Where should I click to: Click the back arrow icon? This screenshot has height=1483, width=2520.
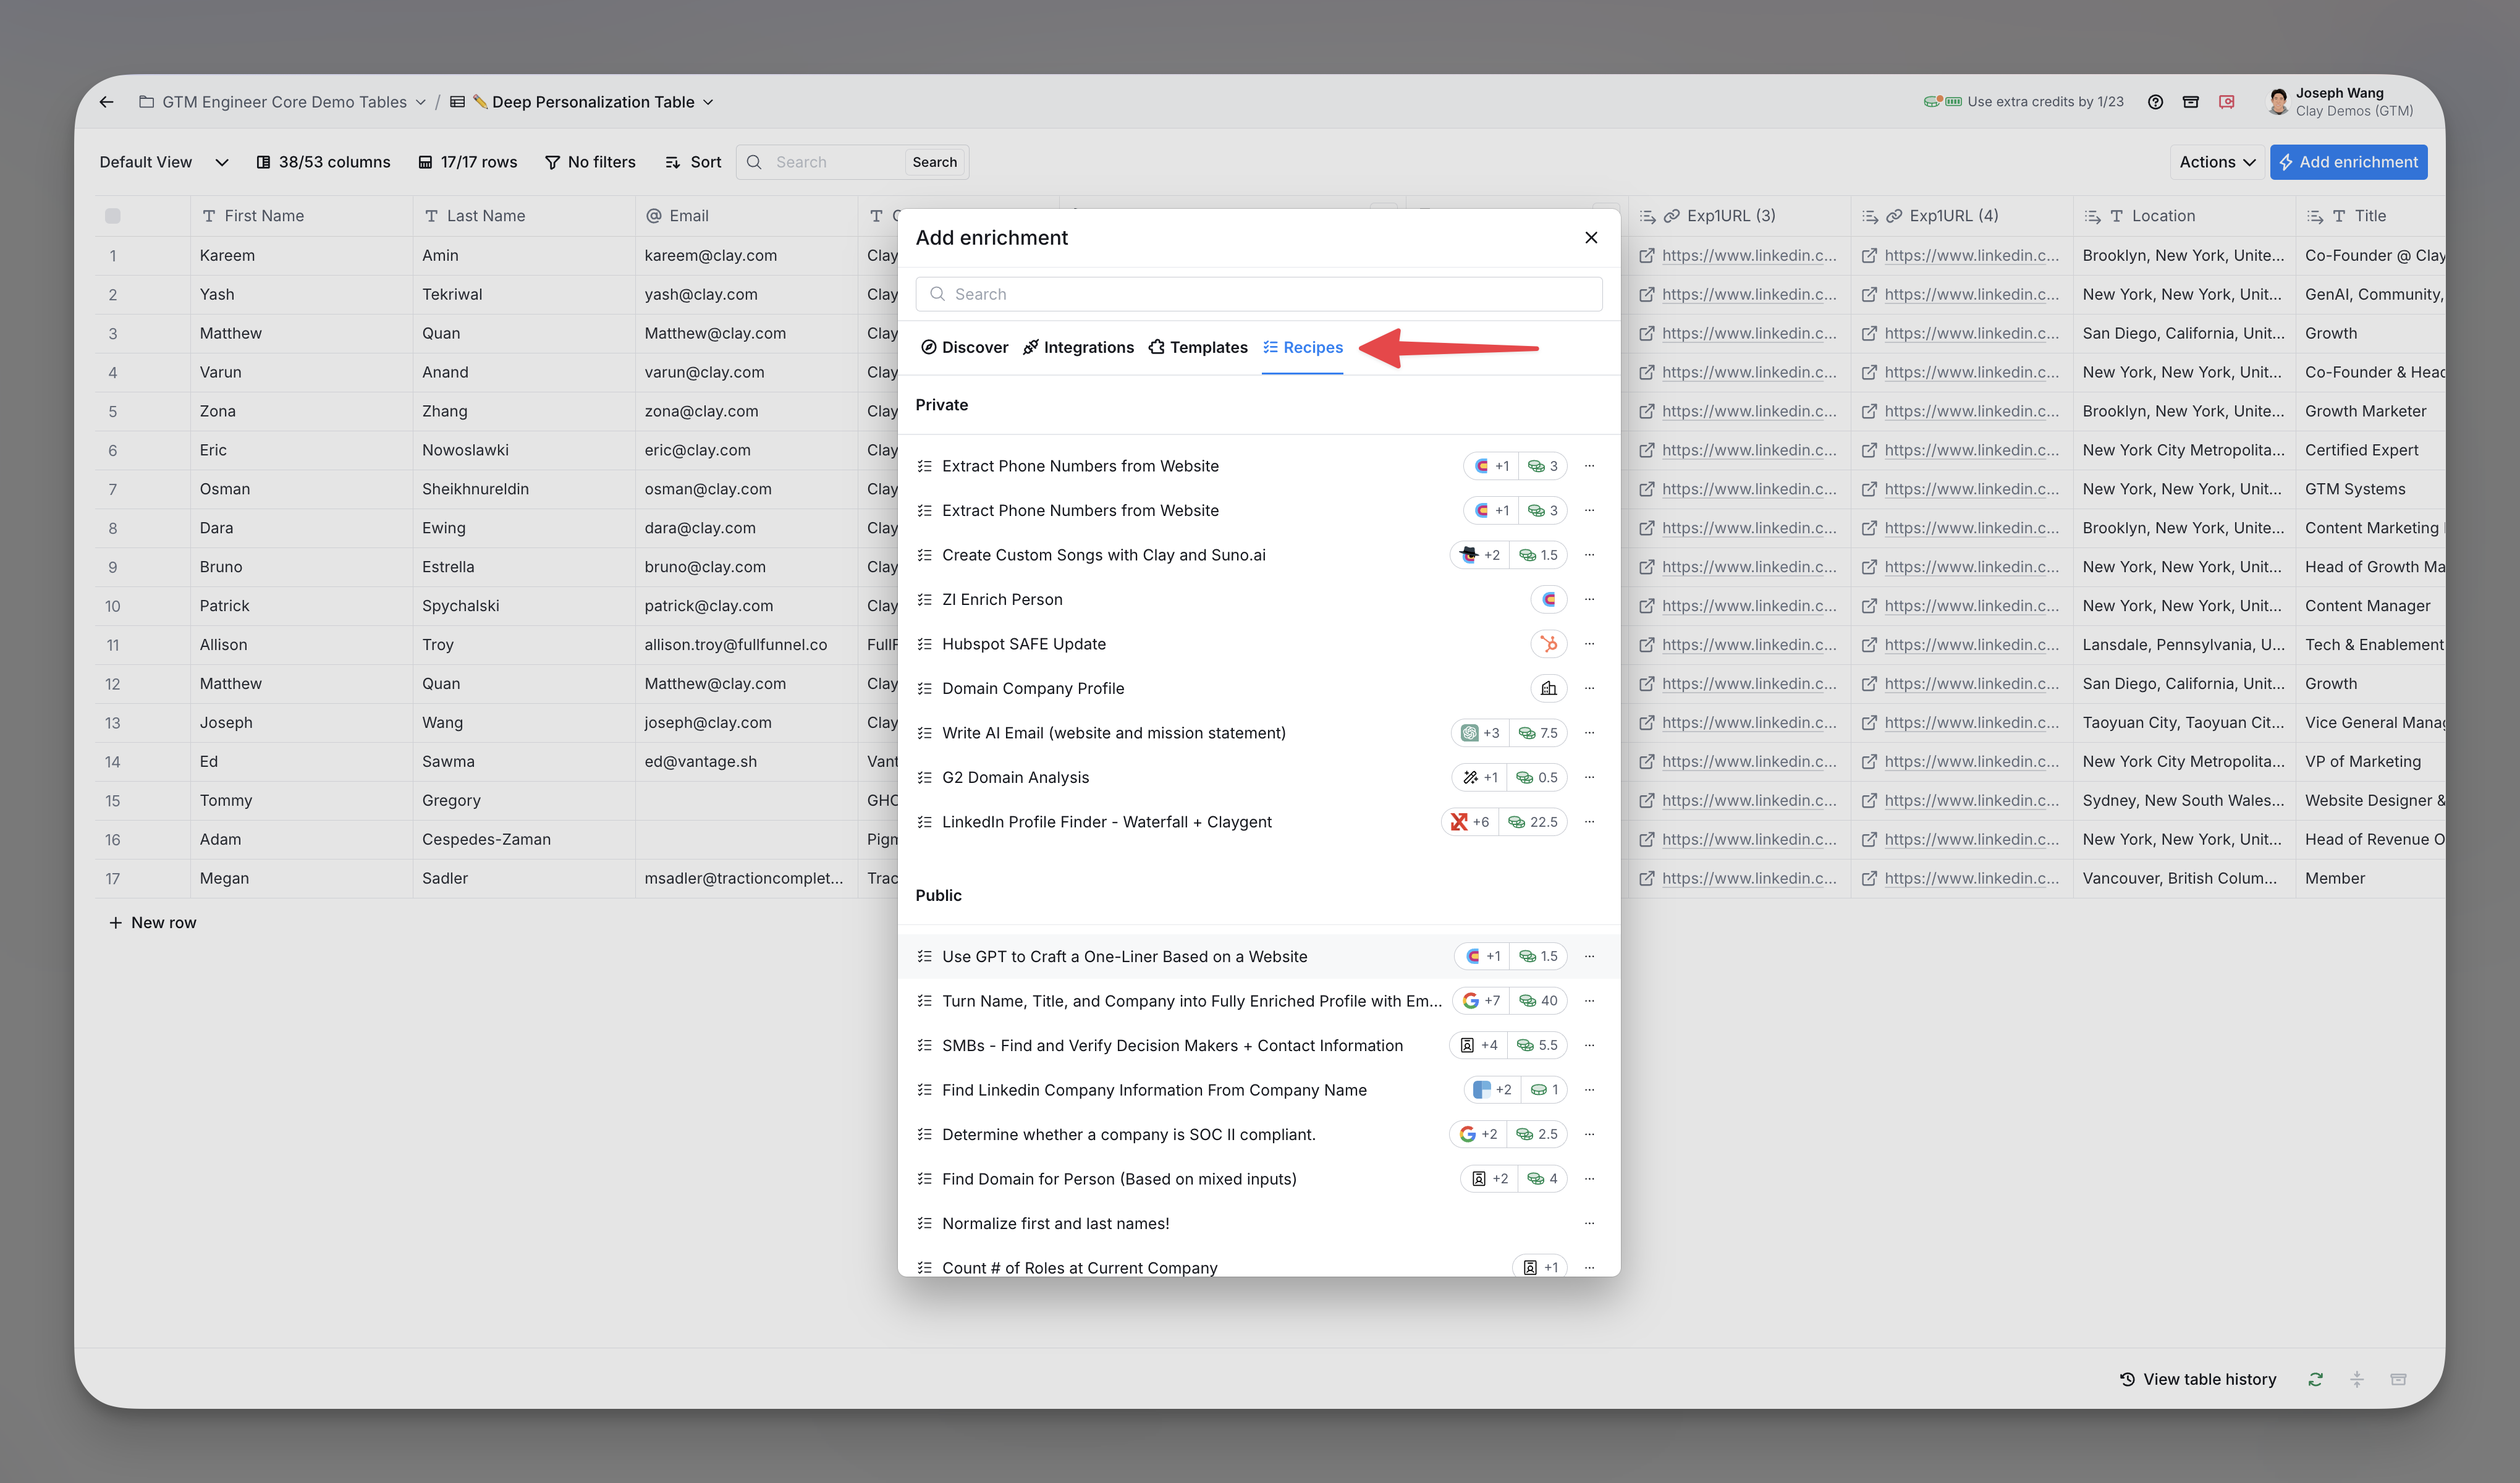tap(106, 102)
